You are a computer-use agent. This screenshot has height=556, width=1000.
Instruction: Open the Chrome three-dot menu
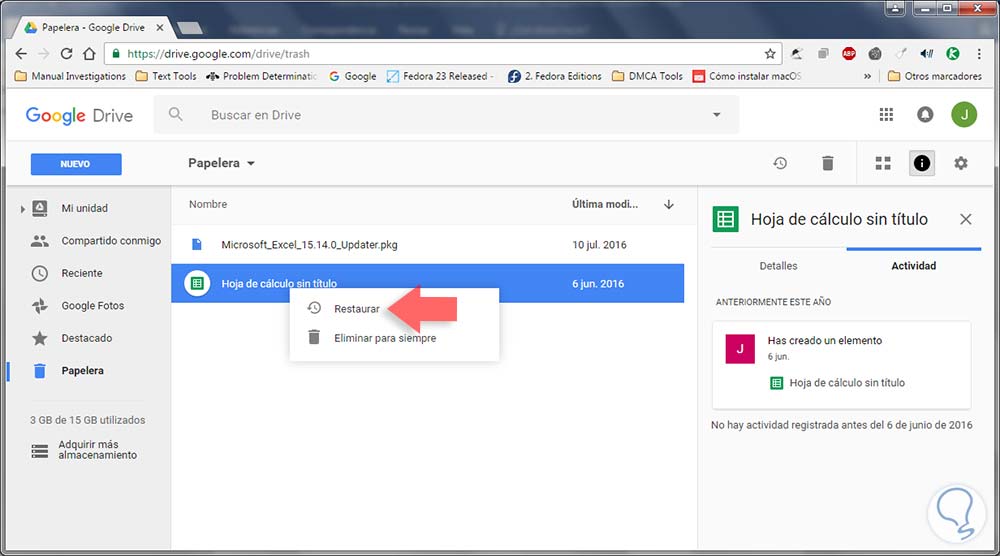[x=979, y=54]
